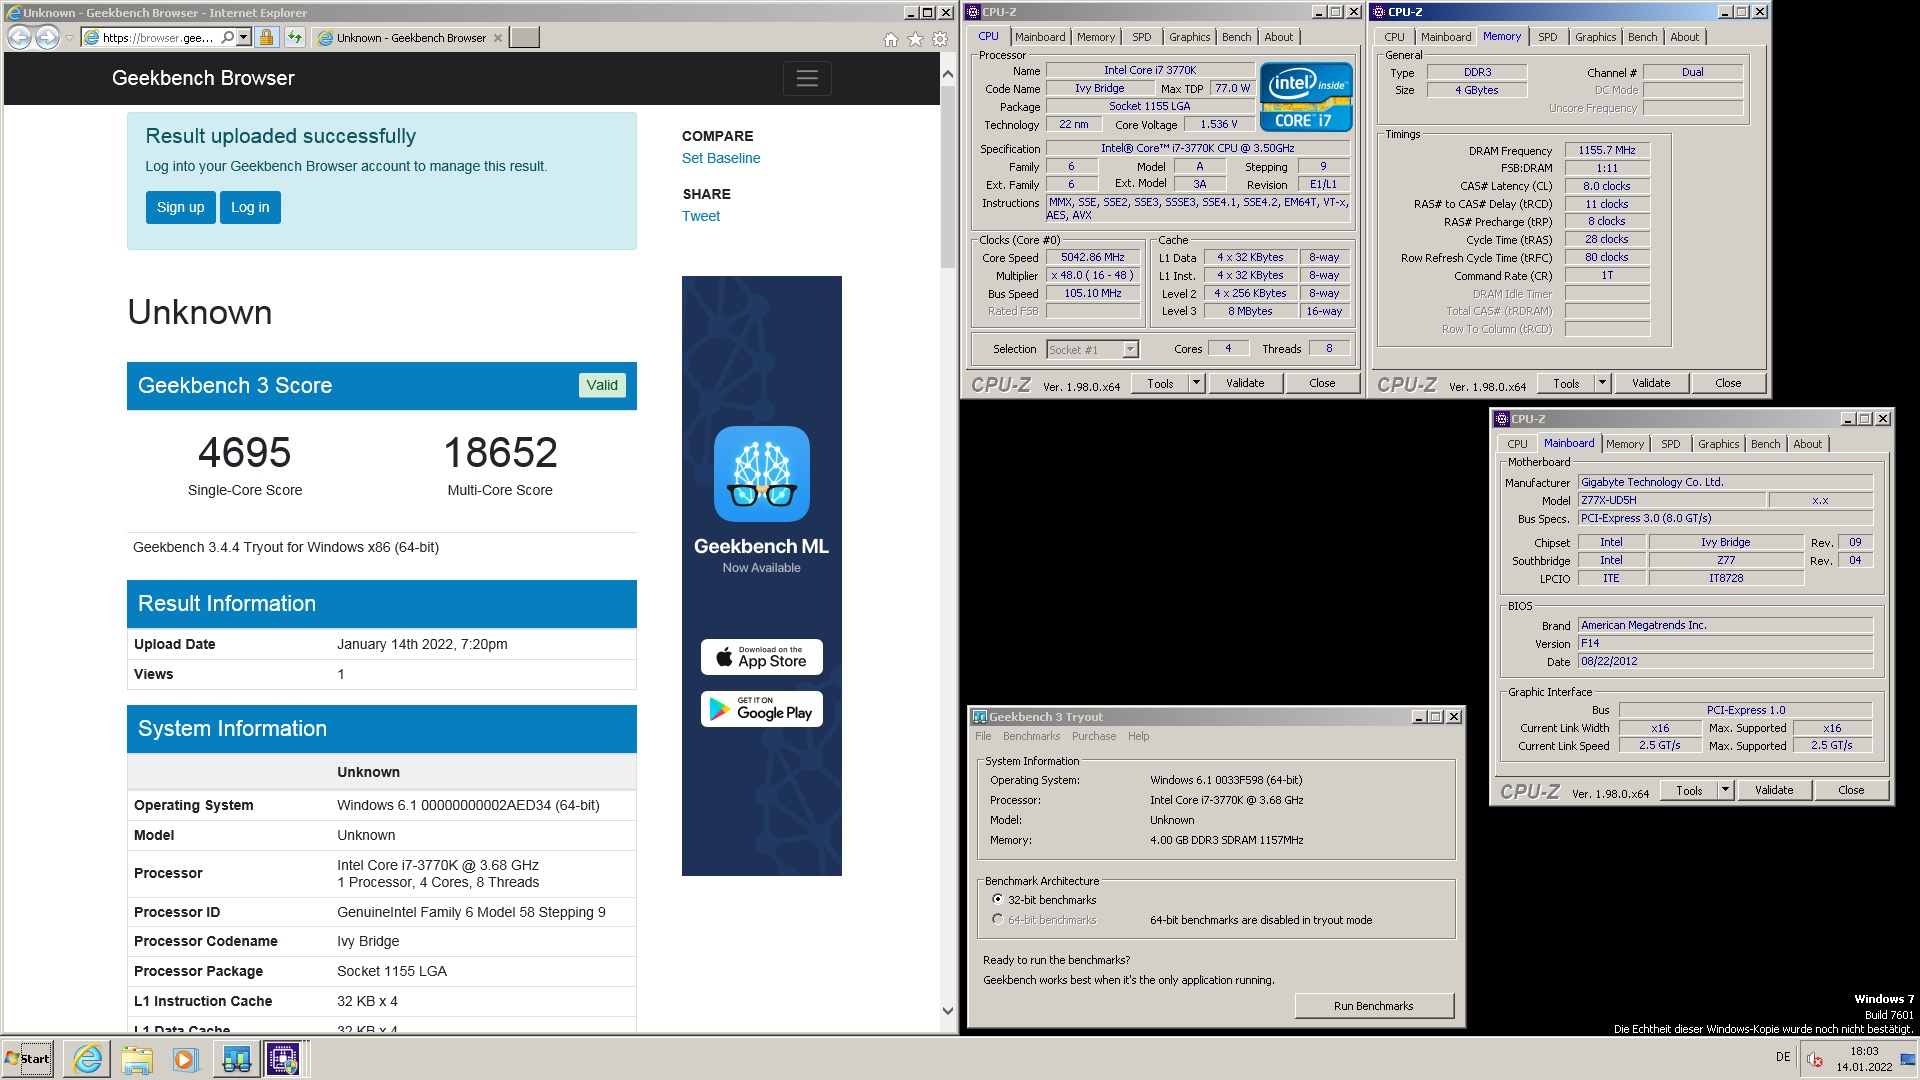This screenshot has height=1080, width=1920.
Task: Open IE favorites star icon
Action: (915, 39)
